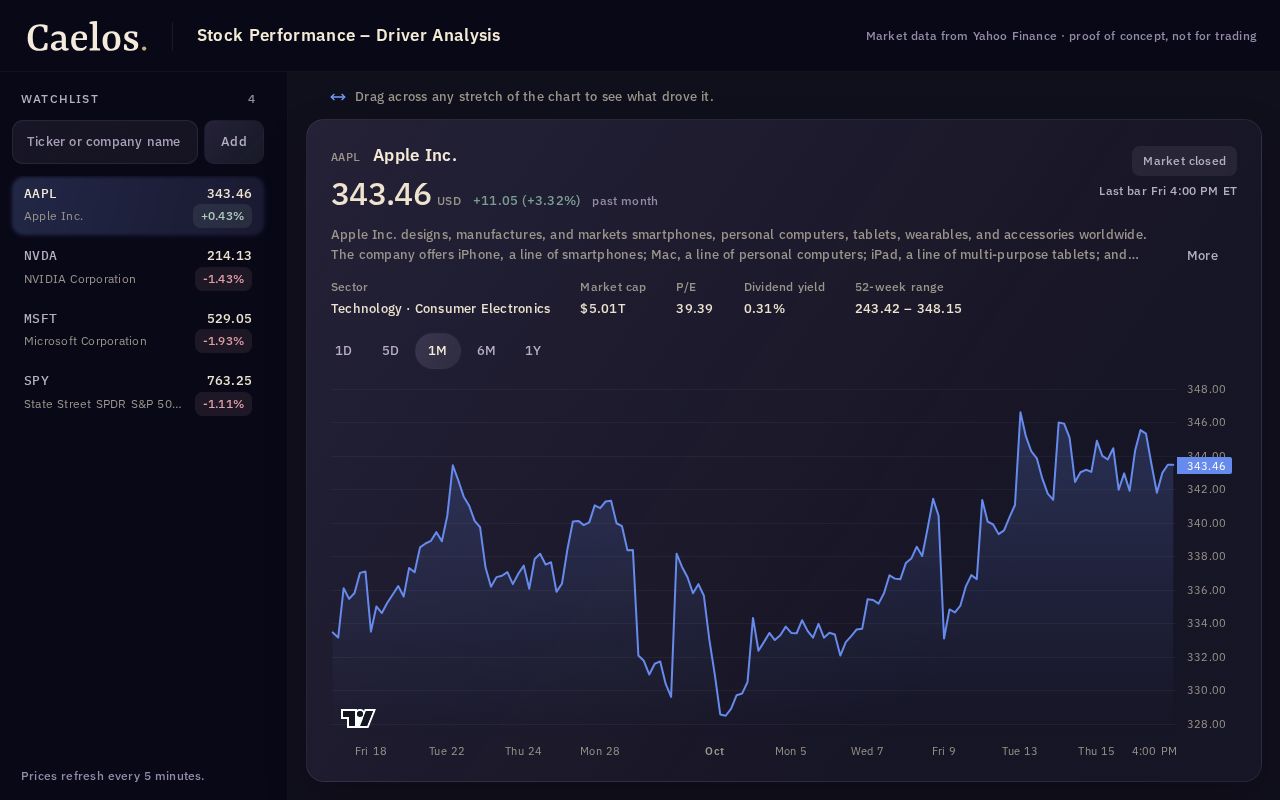The width and height of the screenshot is (1280, 800).
Task: Click the WATCHLIST header label
Action: click(x=60, y=99)
